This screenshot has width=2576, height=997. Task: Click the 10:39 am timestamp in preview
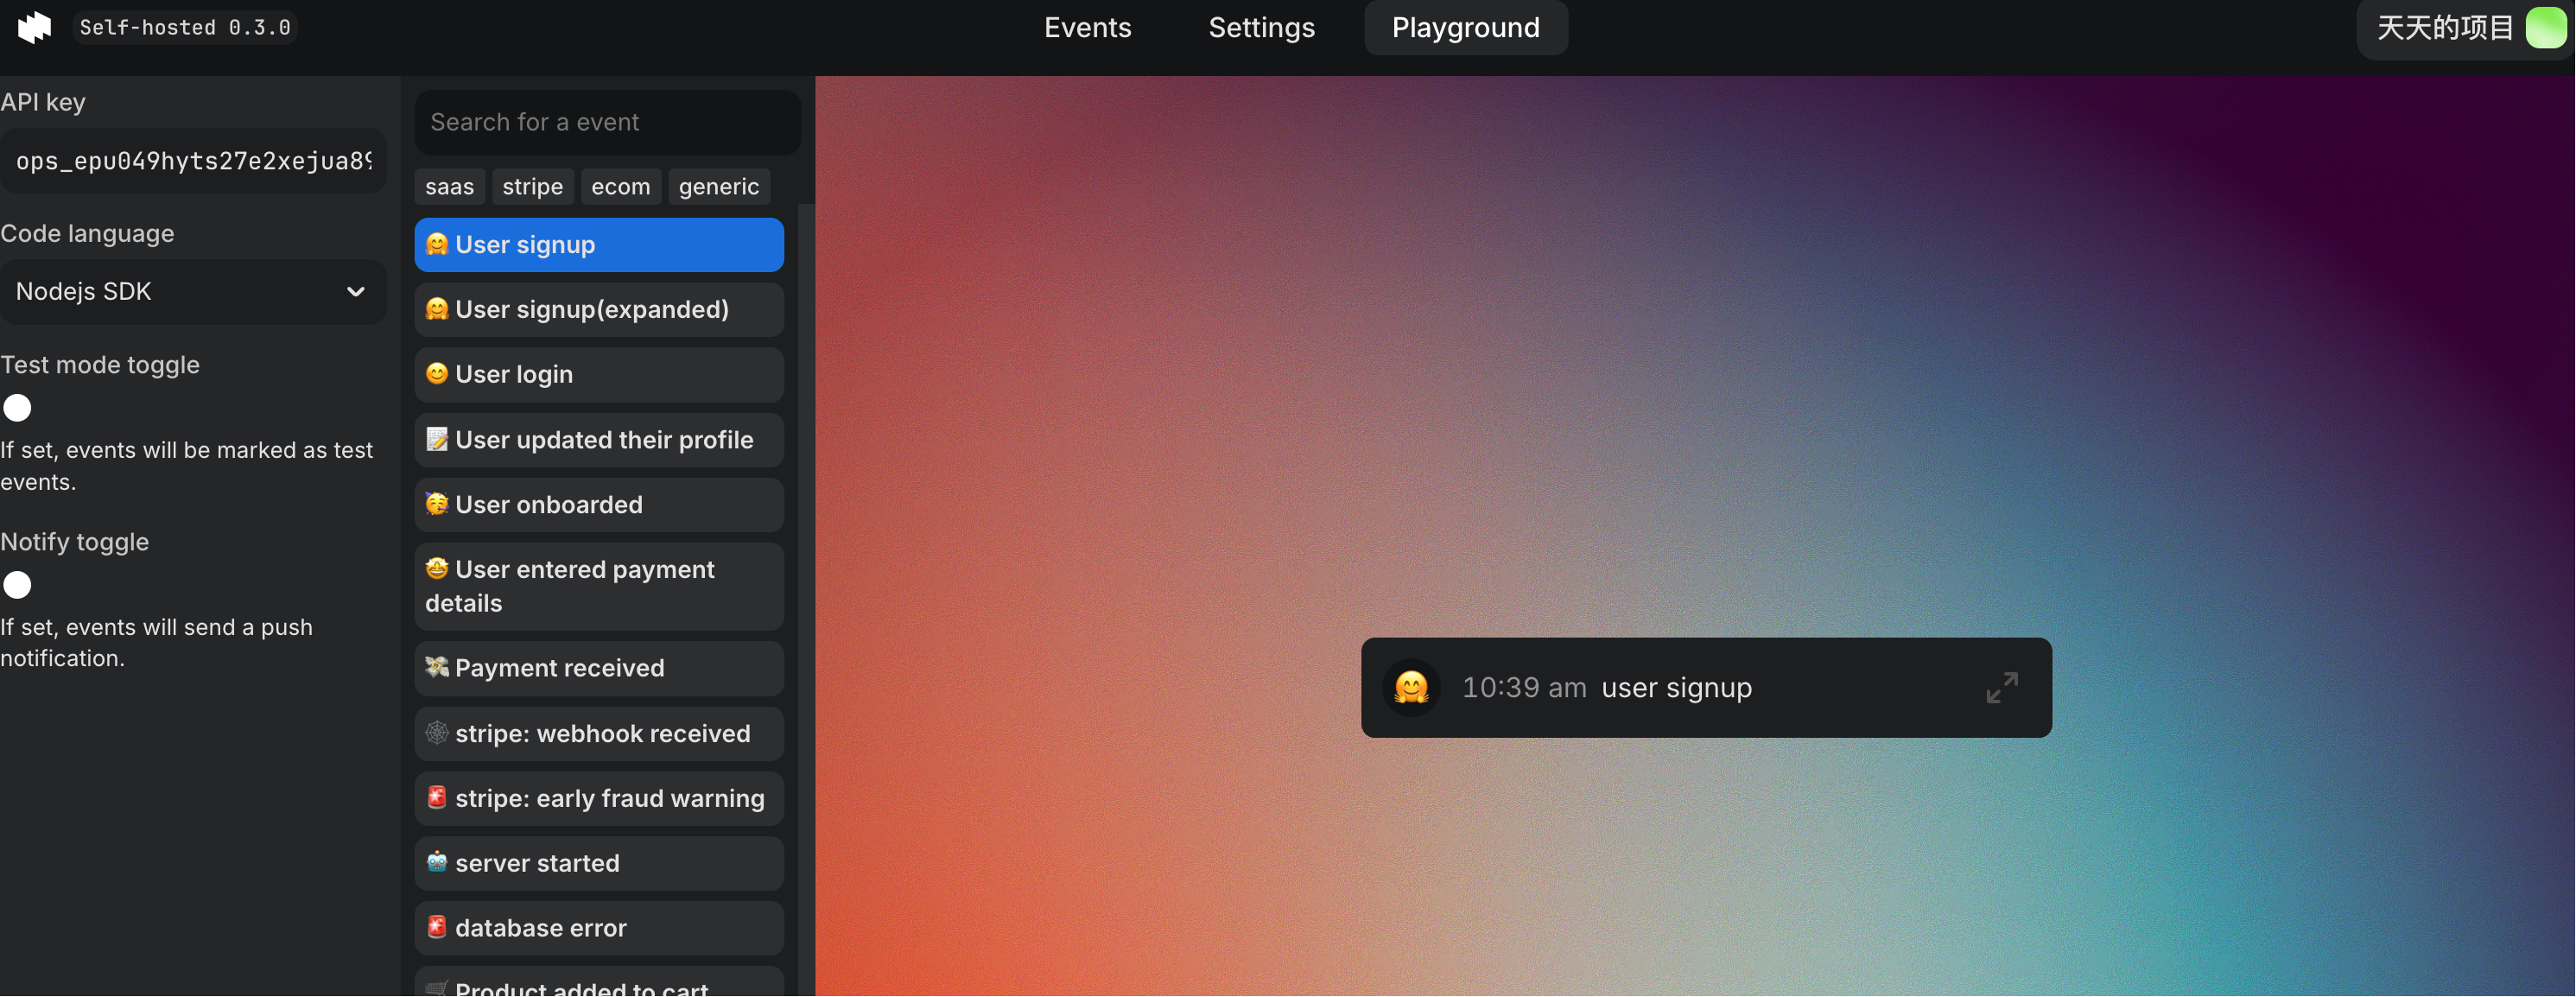[1524, 688]
